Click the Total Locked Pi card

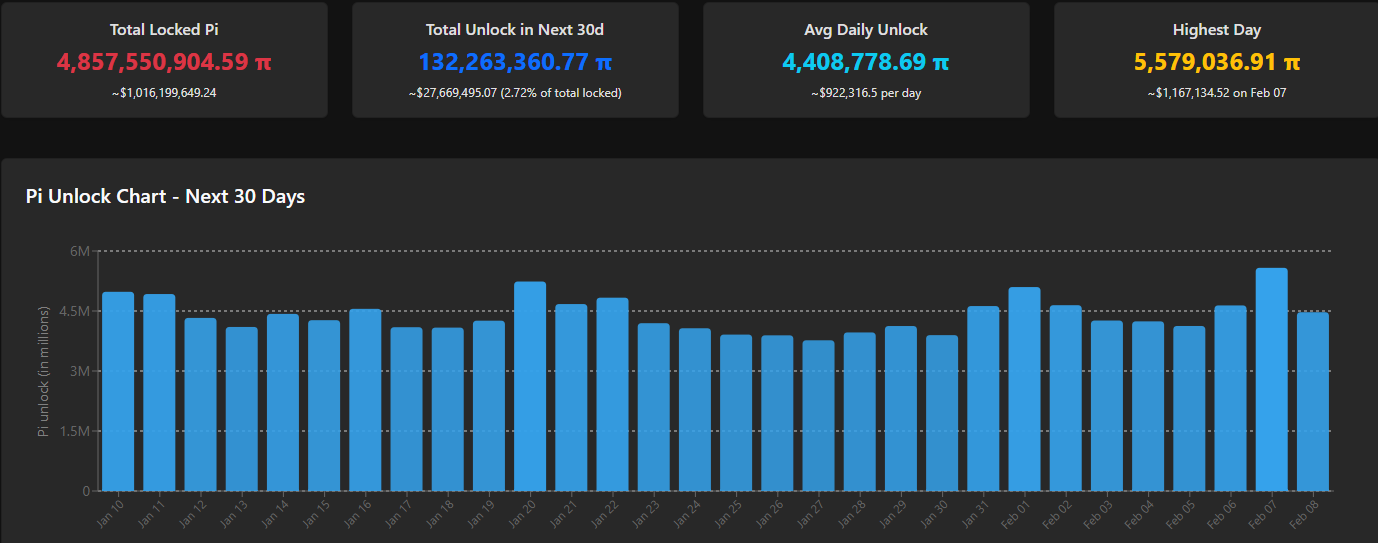(x=164, y=60)
